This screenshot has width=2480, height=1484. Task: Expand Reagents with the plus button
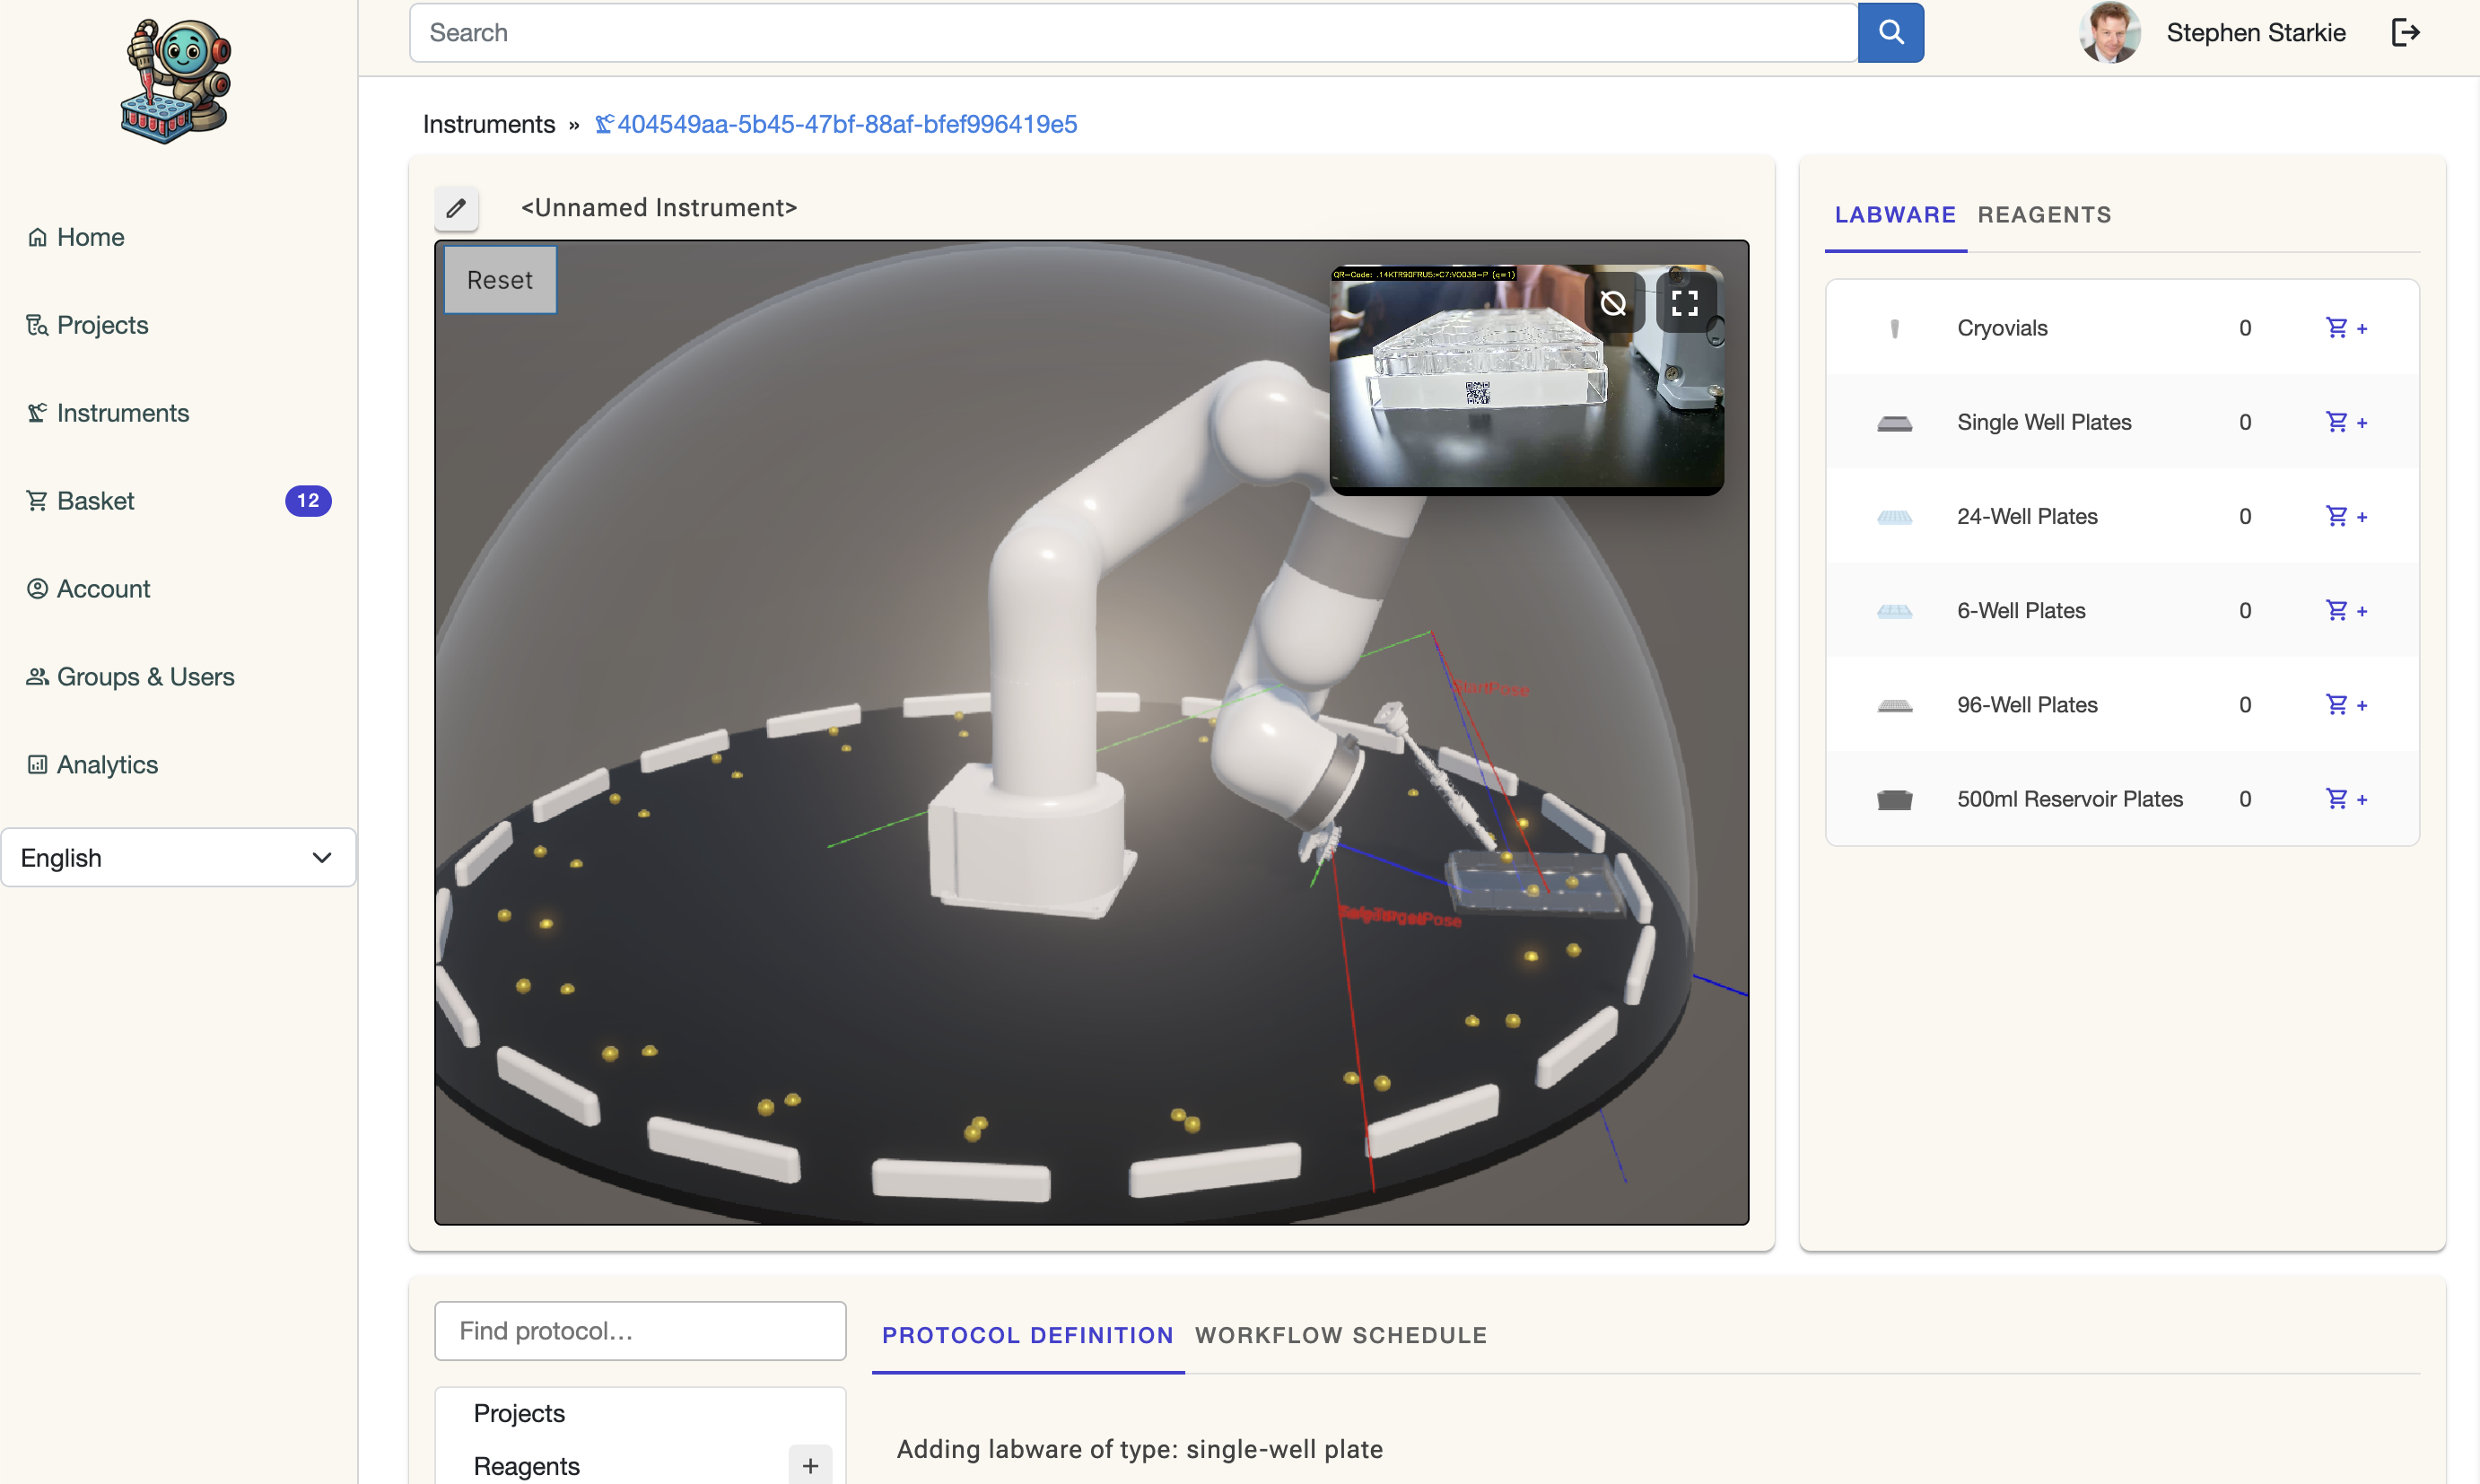810,1465
